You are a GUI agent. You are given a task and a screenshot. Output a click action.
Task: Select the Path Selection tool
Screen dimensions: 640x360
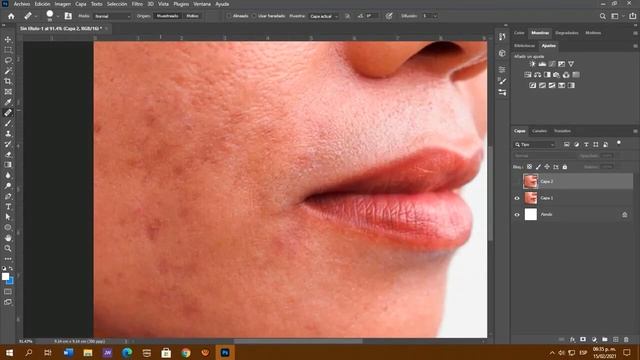[8, 217]
